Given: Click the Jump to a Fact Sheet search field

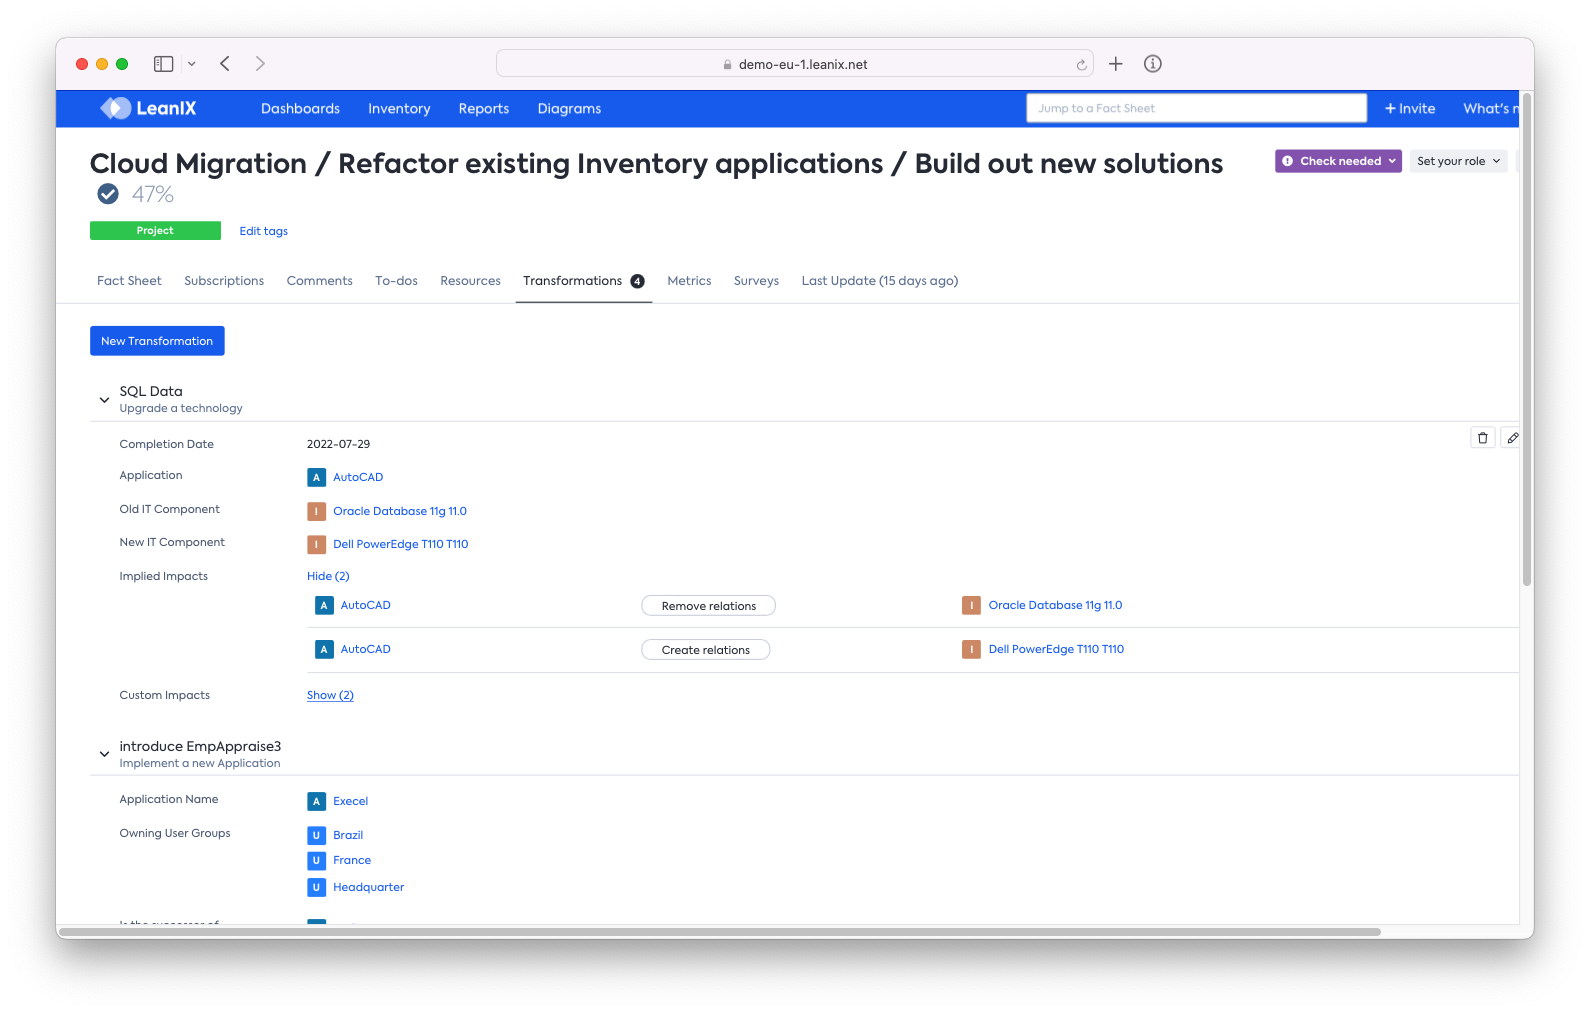Looking at the screenshot, I should click(x=1196, y=108).
